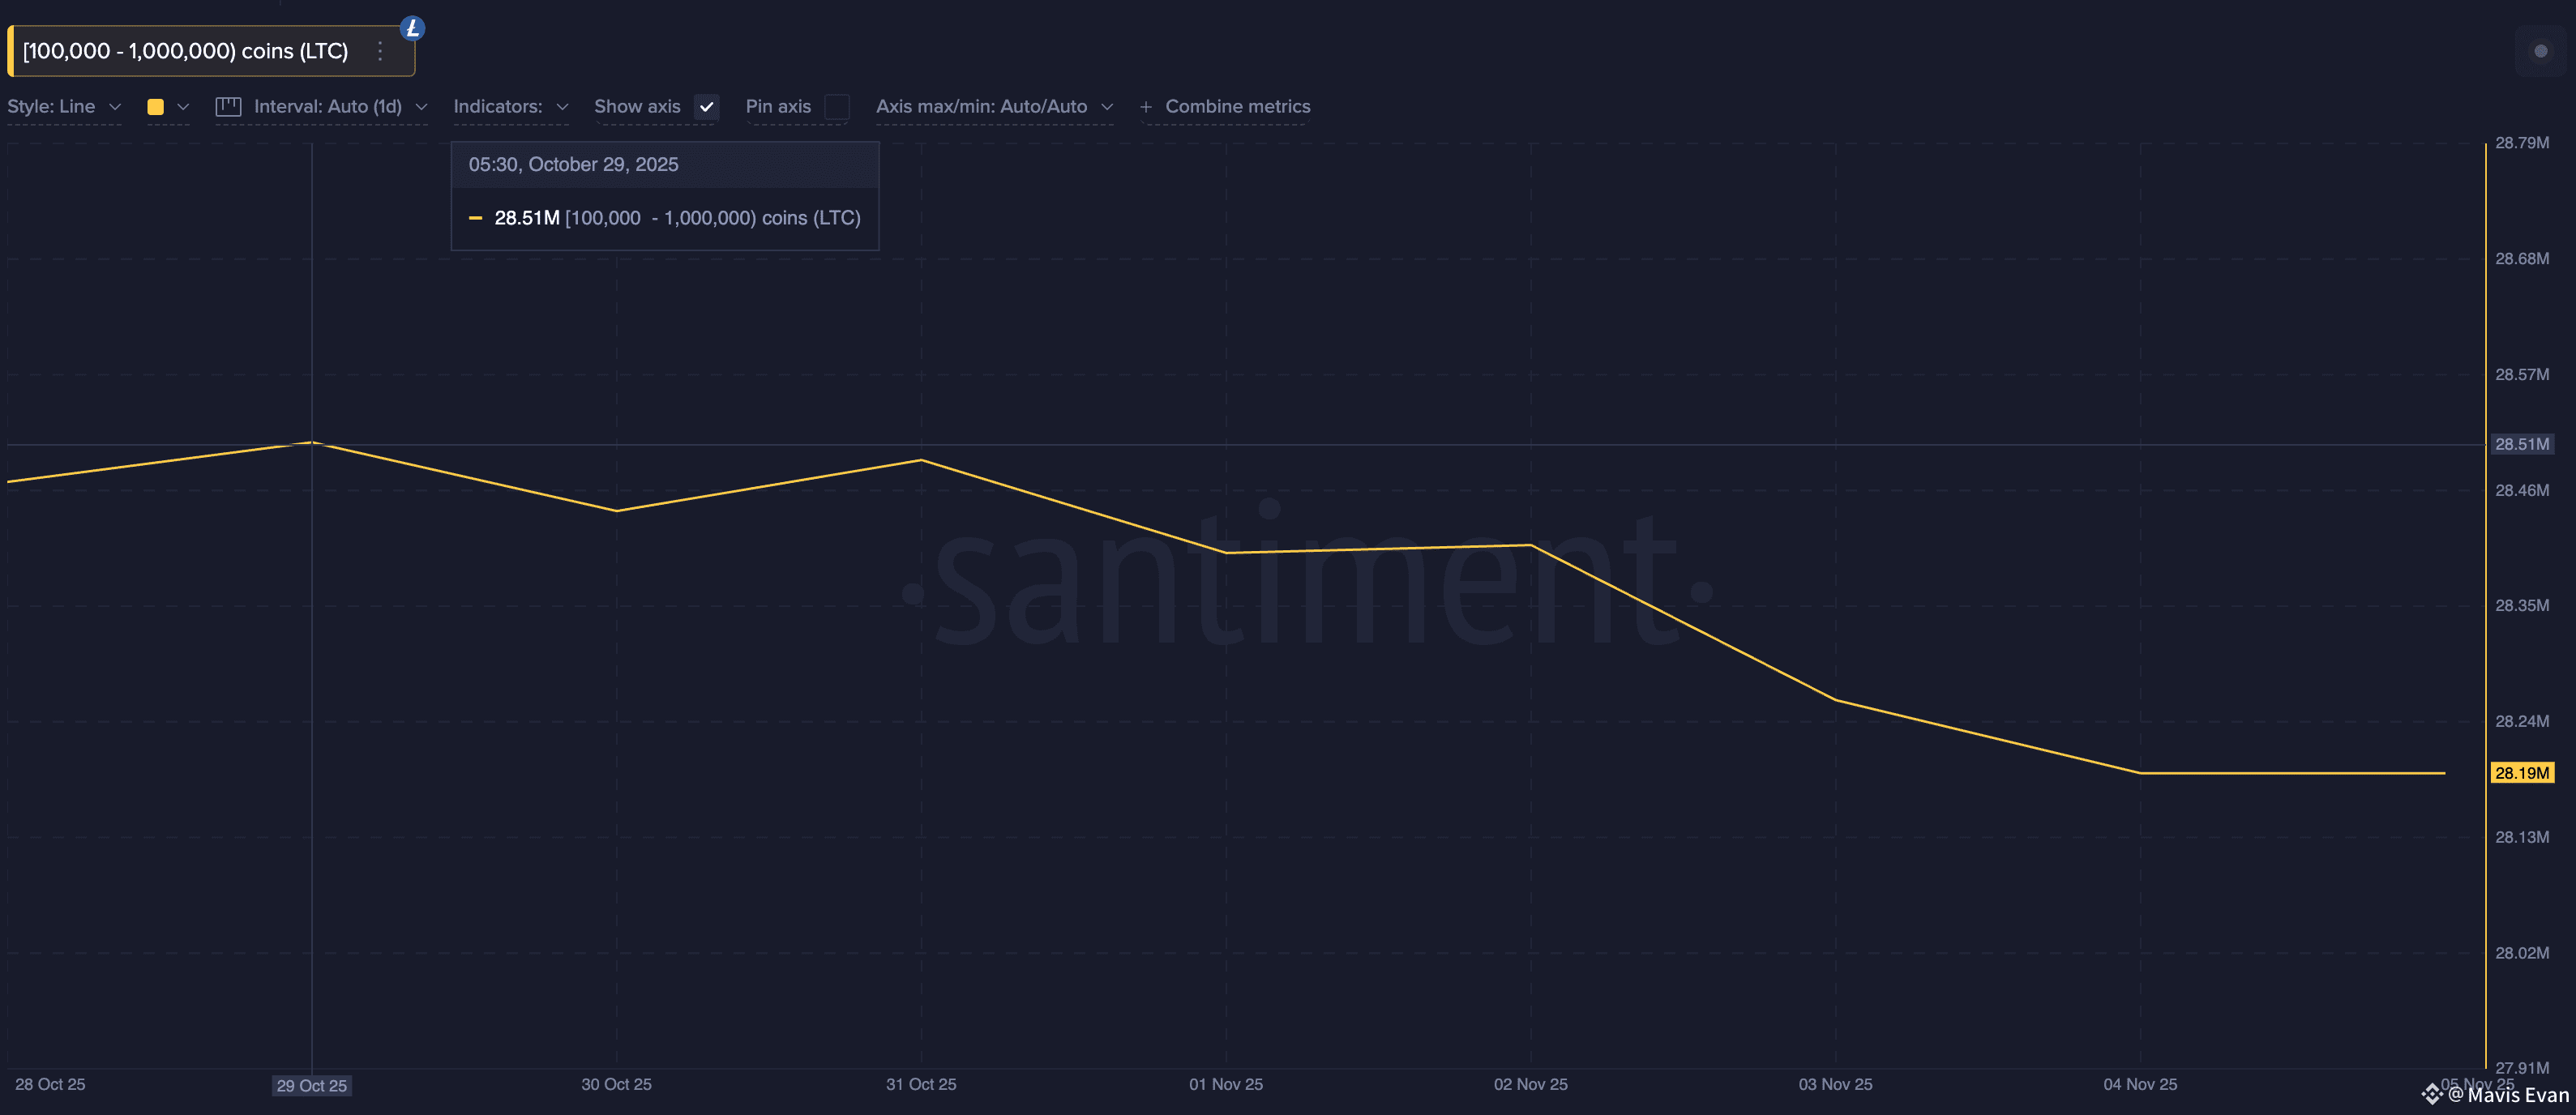Open the Interval: Auto (1d) dropdown
Viewport: 2576px width, 1115px height.
click(x=328, y=107)
